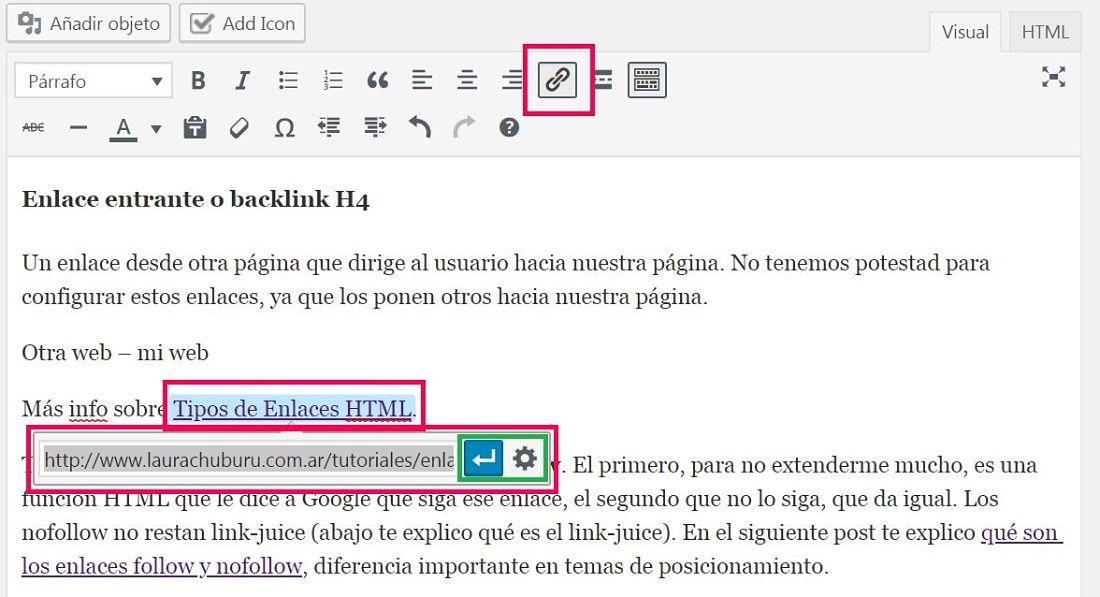This screenshot has height=597, width=1100.
Task: Toggle strikethrough formatting
Action: (x=33, y=127)
